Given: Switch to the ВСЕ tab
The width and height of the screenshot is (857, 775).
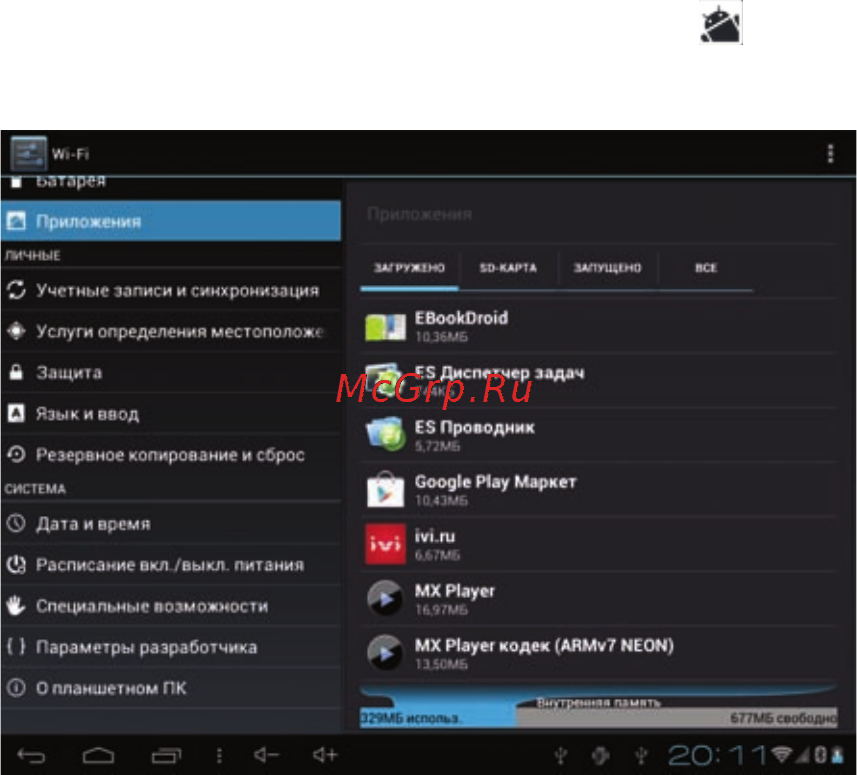Looking at the screenshot, I should tap(706, 268).
